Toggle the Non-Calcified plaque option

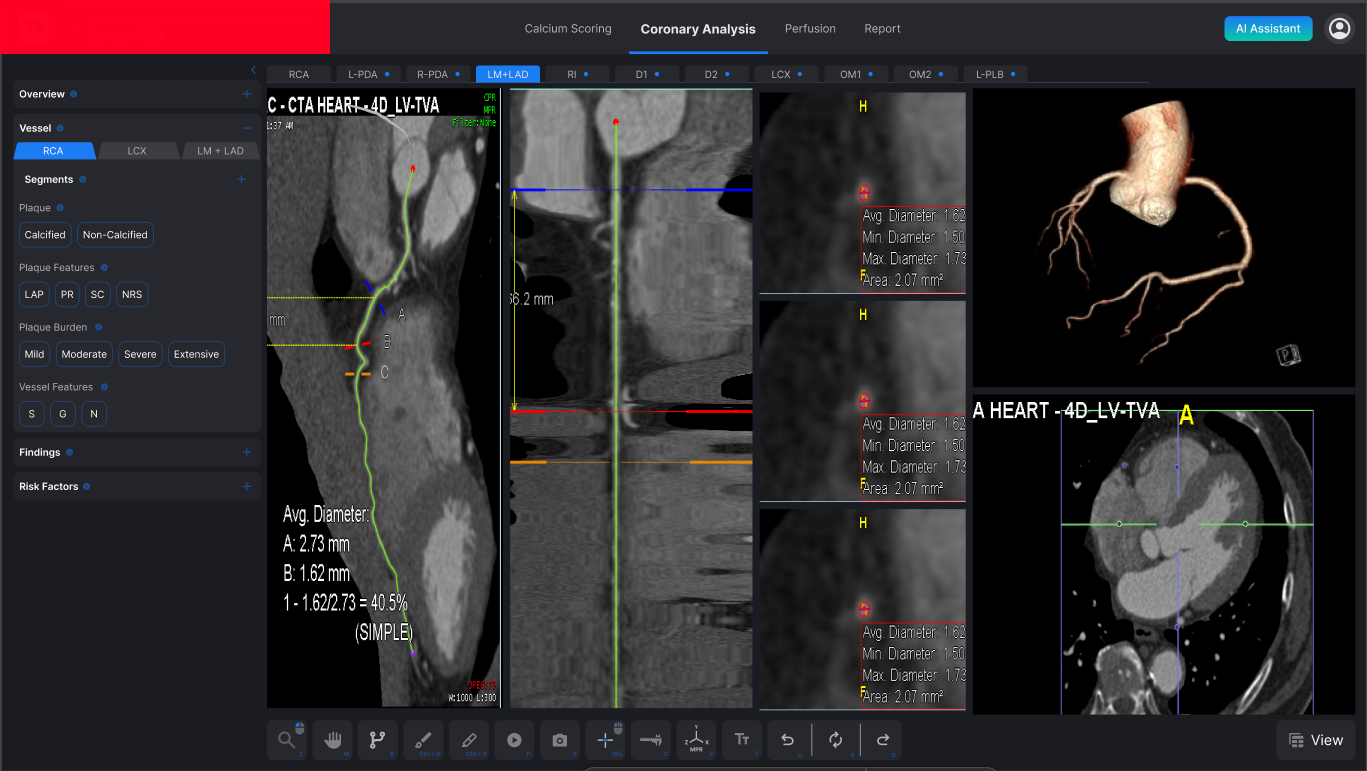pos(115,235)
